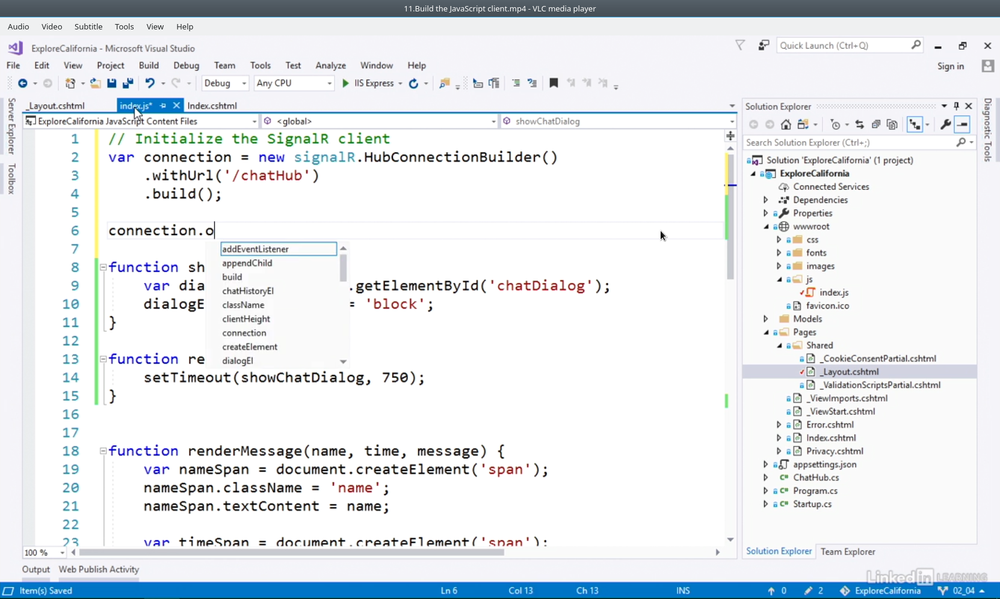Click the Redo toolbar icon
Image resolution: width=1000 pixels, height=599 pixels.
tap(176, 84)
